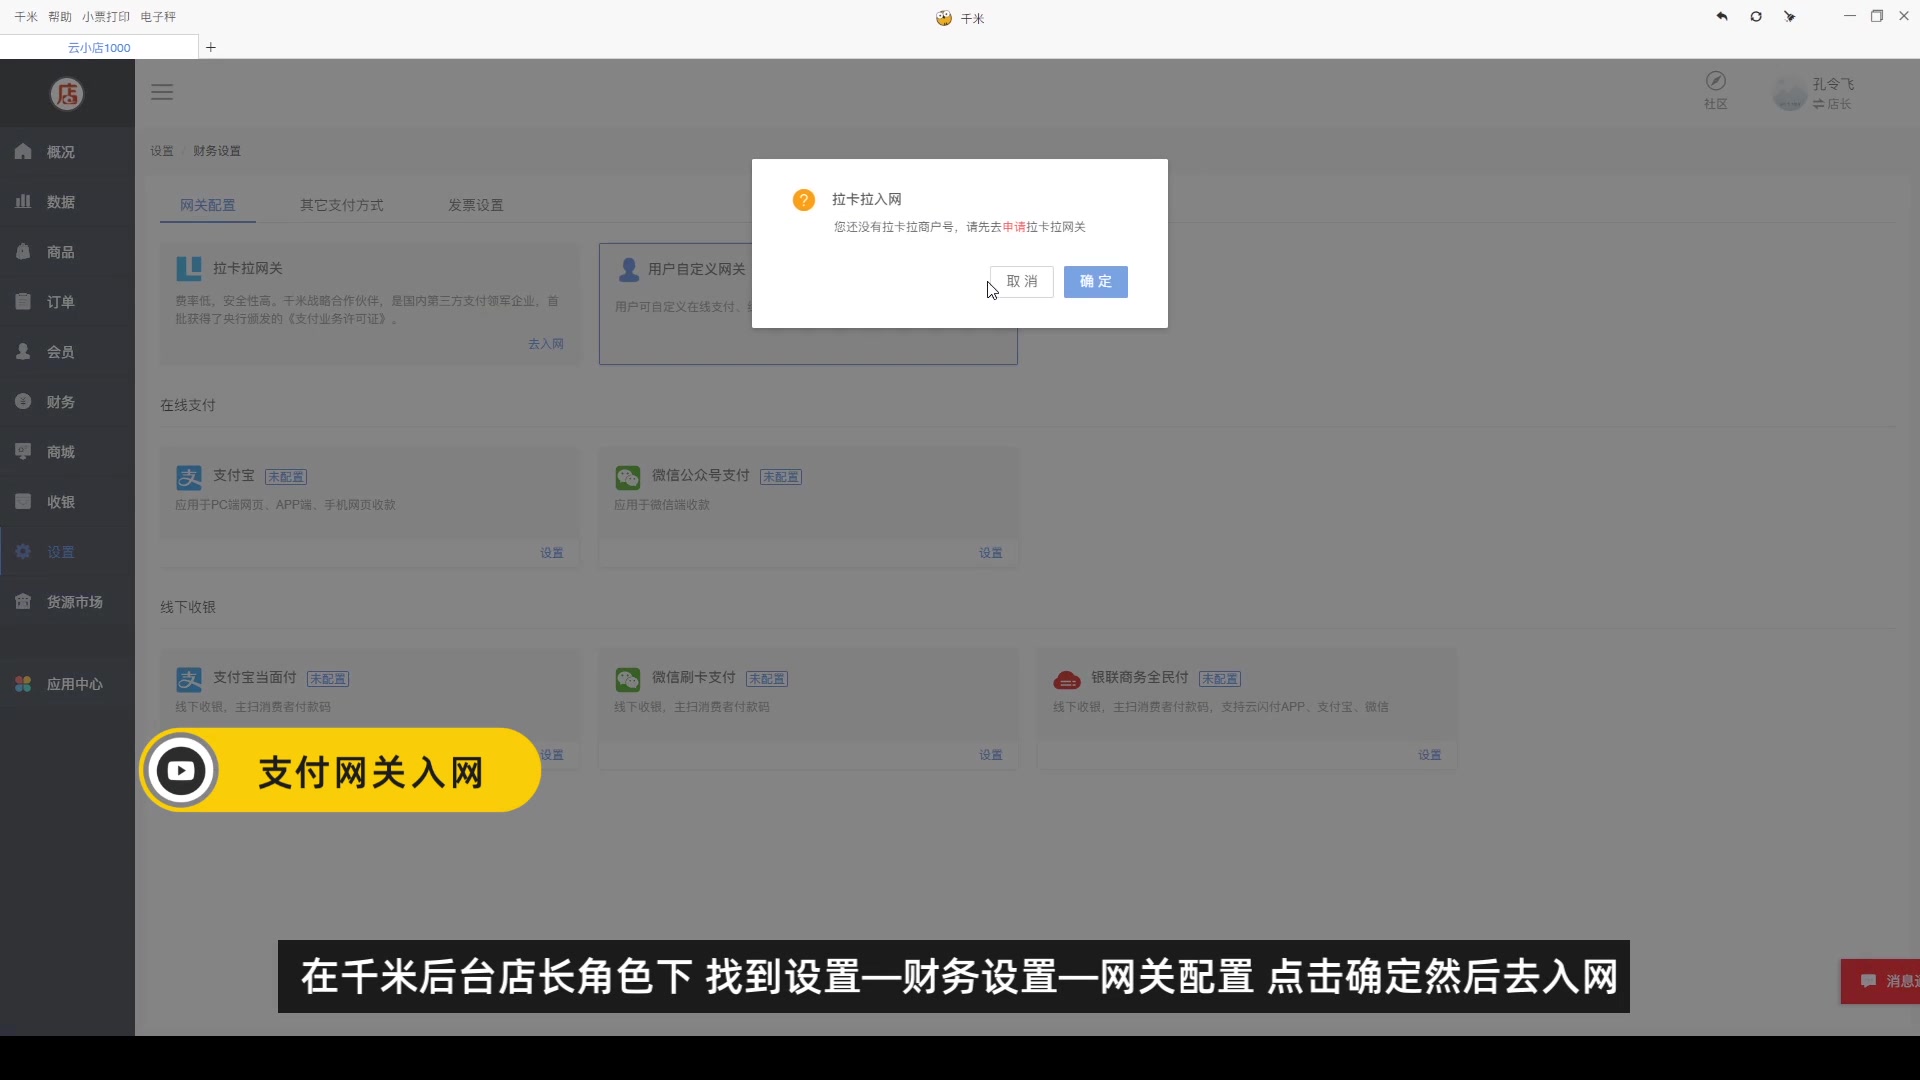Click the play icon on 支付网关入网 banner

(181, 770)
